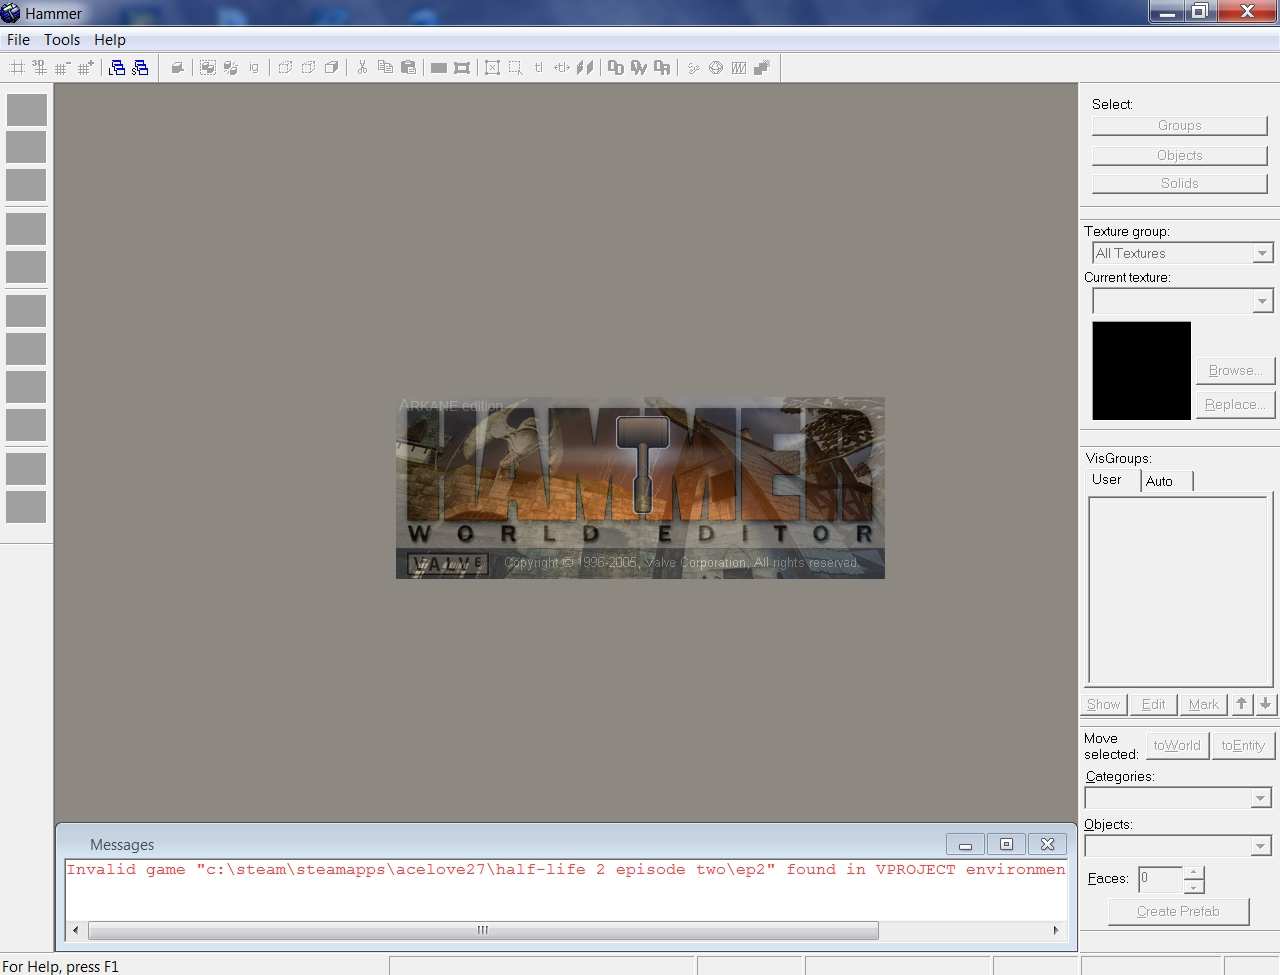
Task: Click the last toolbar icon with stacked blocks
Action: click(x=762, y=68)
